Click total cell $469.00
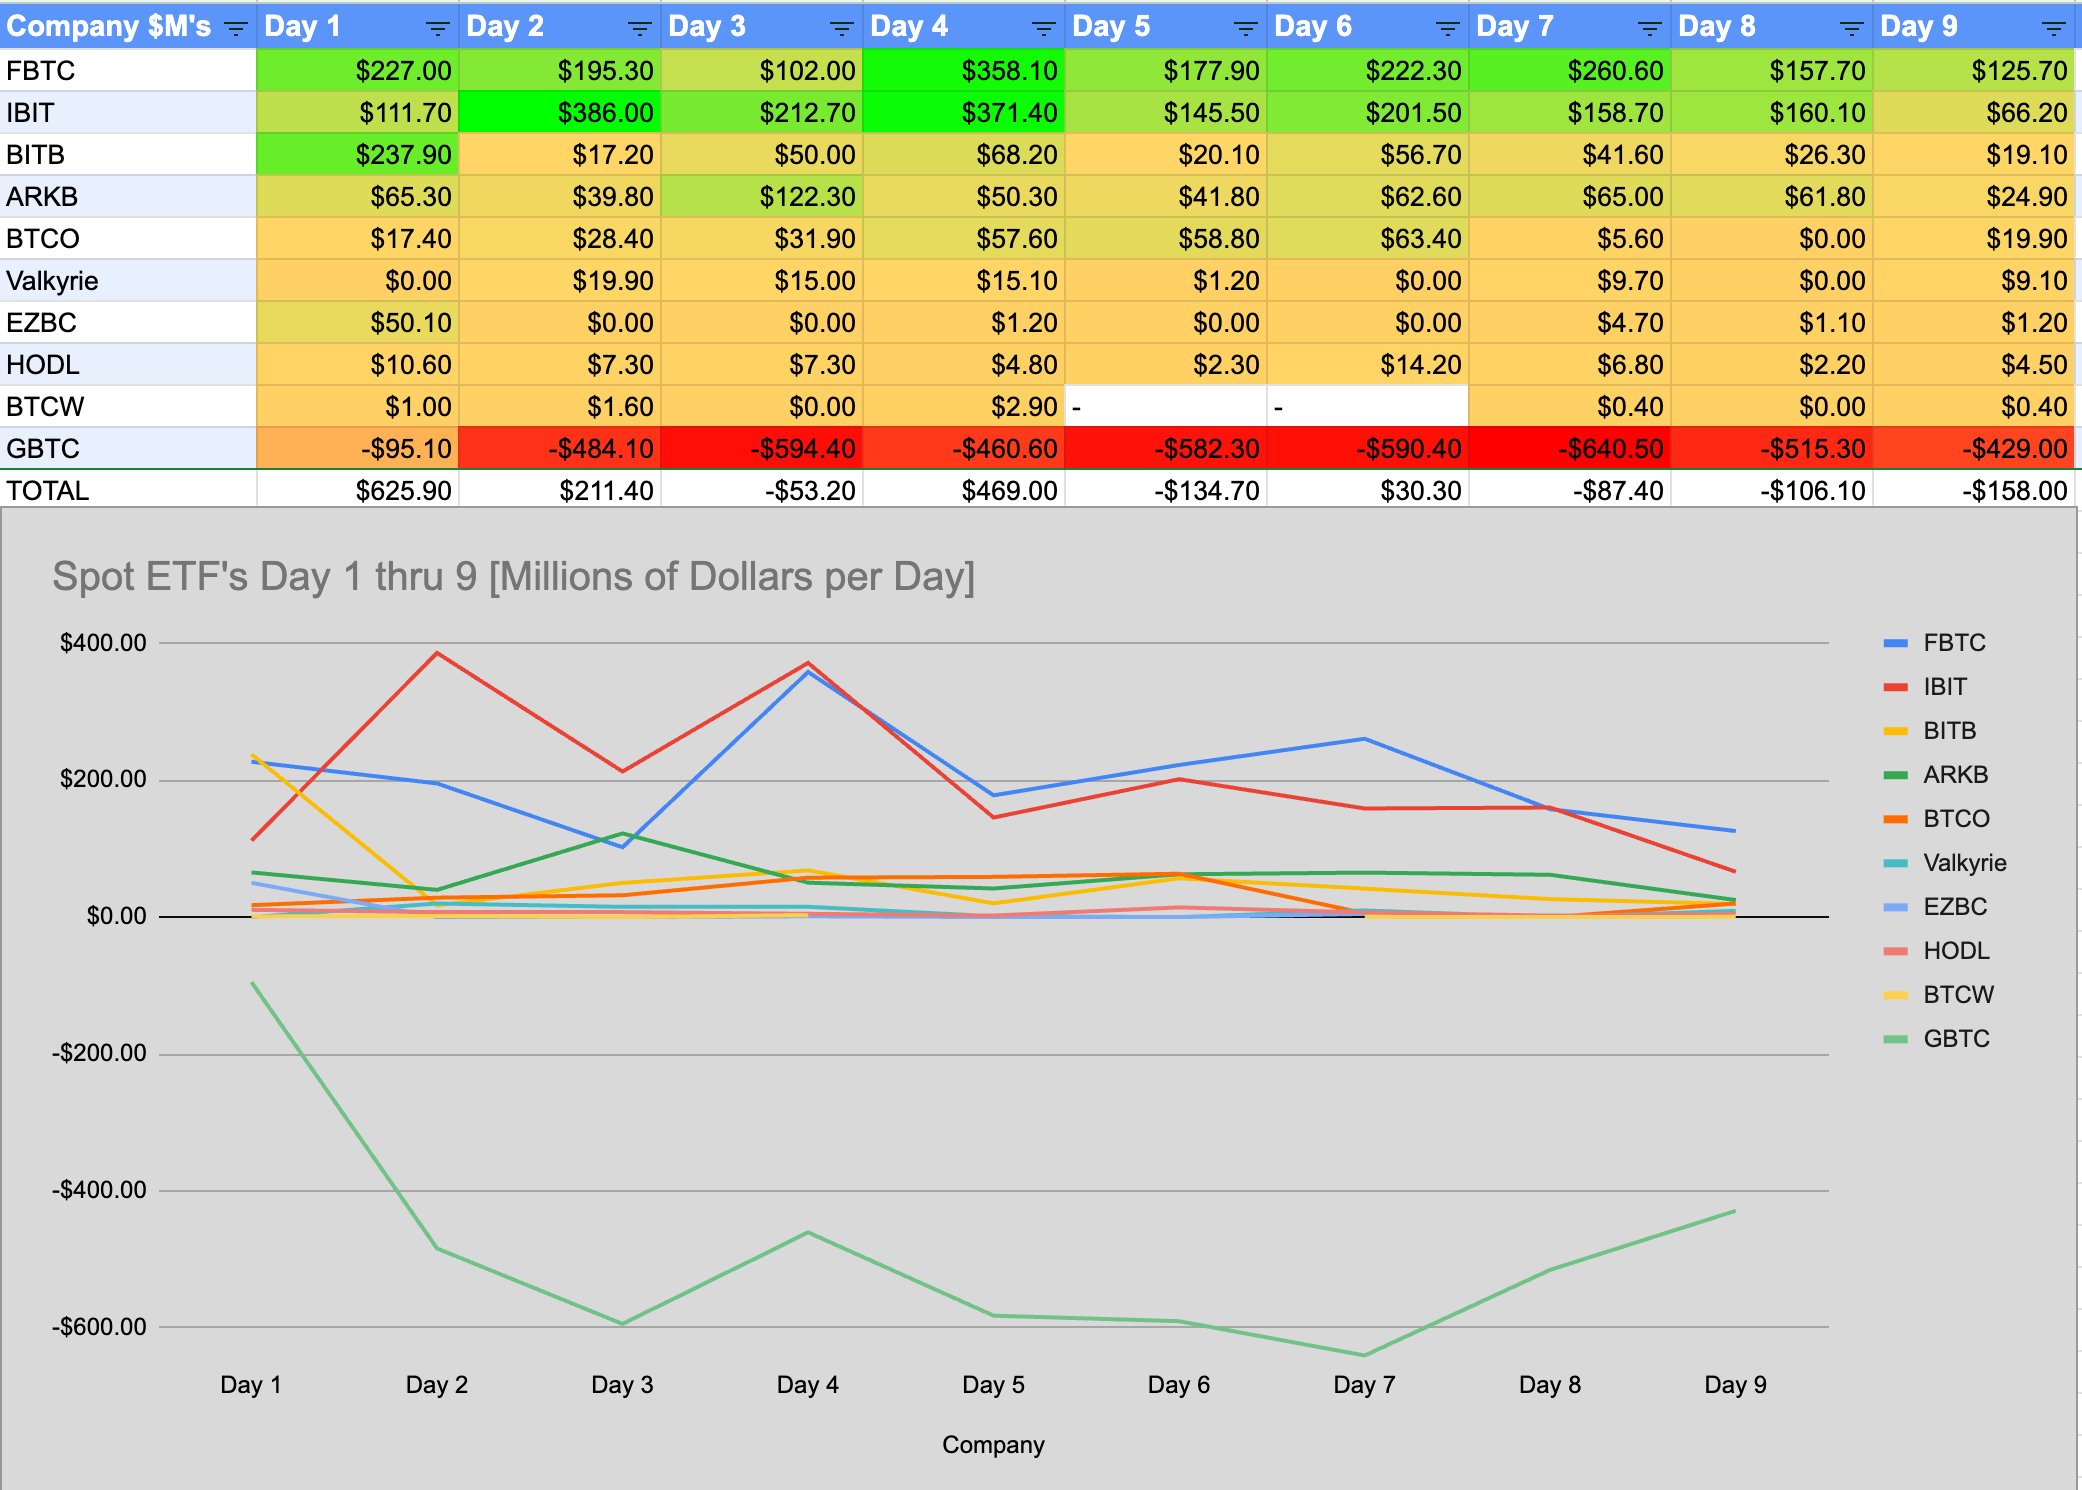This screenshot has width=2082, height=1490. click(963, 490)
